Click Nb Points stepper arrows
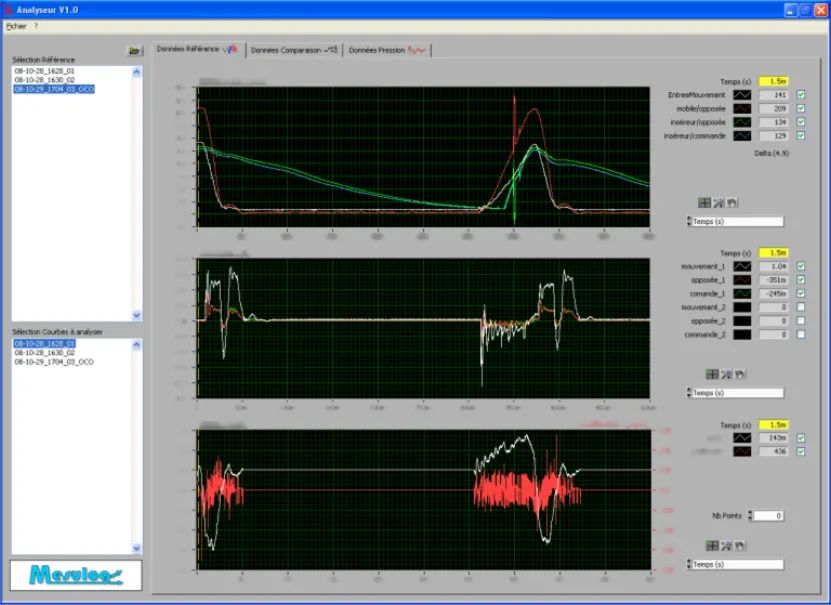 (x=750, y=515)
